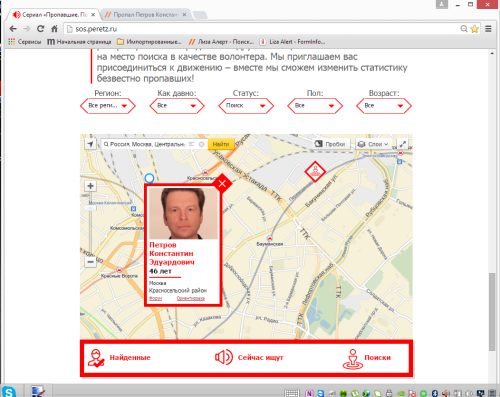This screenshot has height=397, width=500.
Task: Zoom out the map with minus button
Action: (x=90, y=262)
